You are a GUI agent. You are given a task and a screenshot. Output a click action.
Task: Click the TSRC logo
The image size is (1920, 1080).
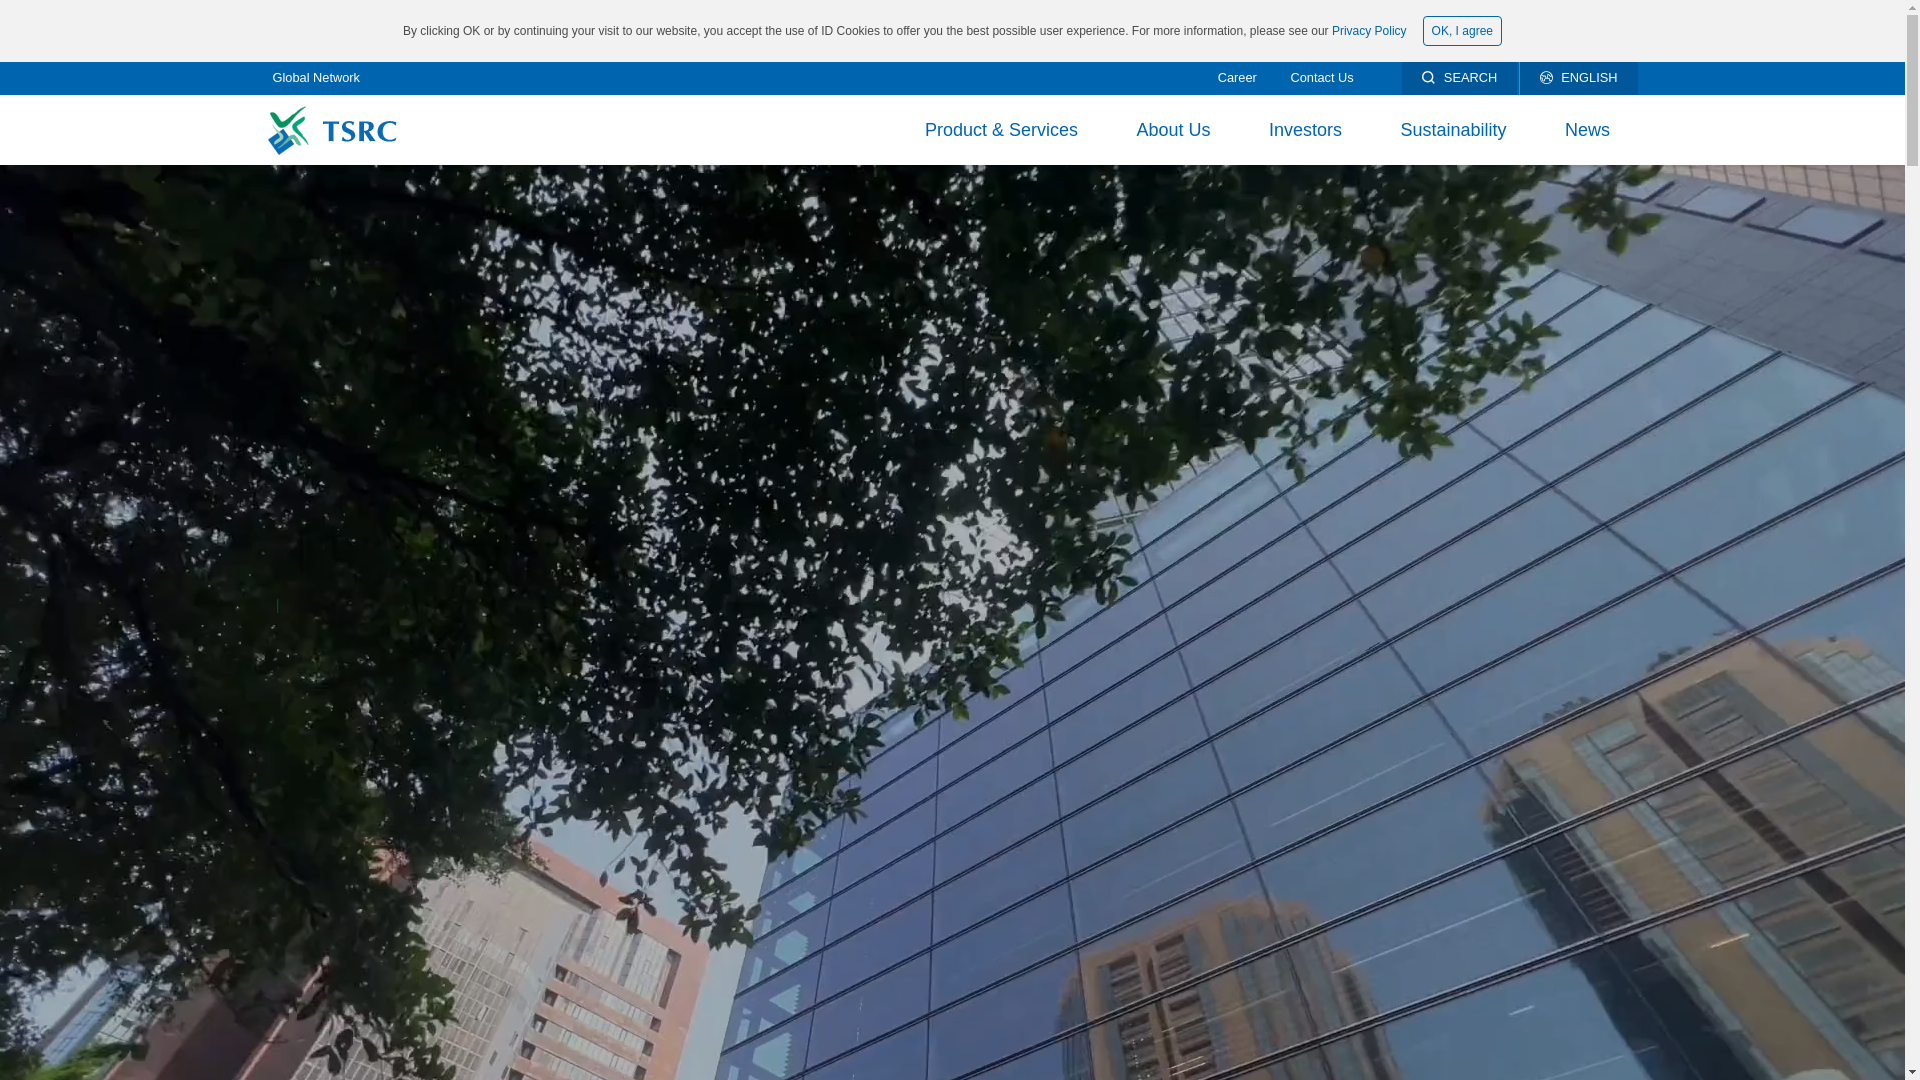[332, 130]
